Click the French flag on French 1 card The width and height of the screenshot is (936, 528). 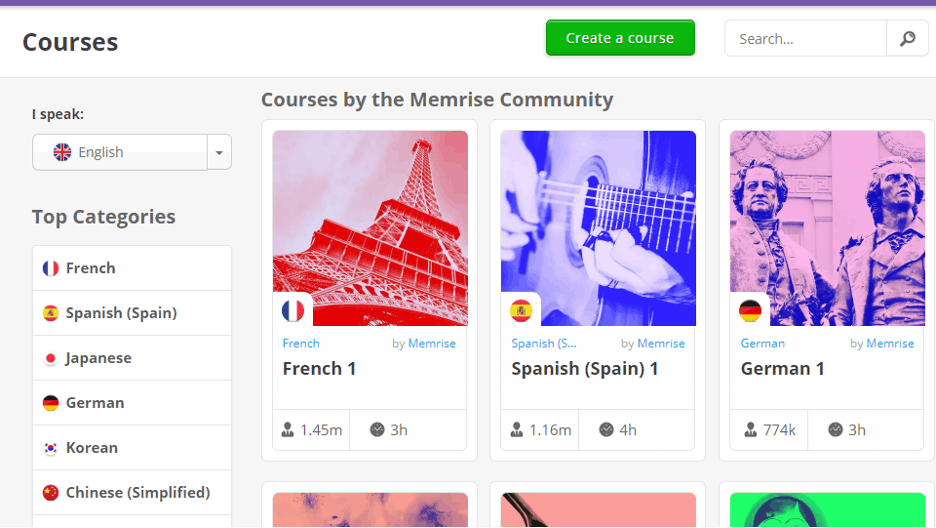pyautogui.click(x=292, y=311)
